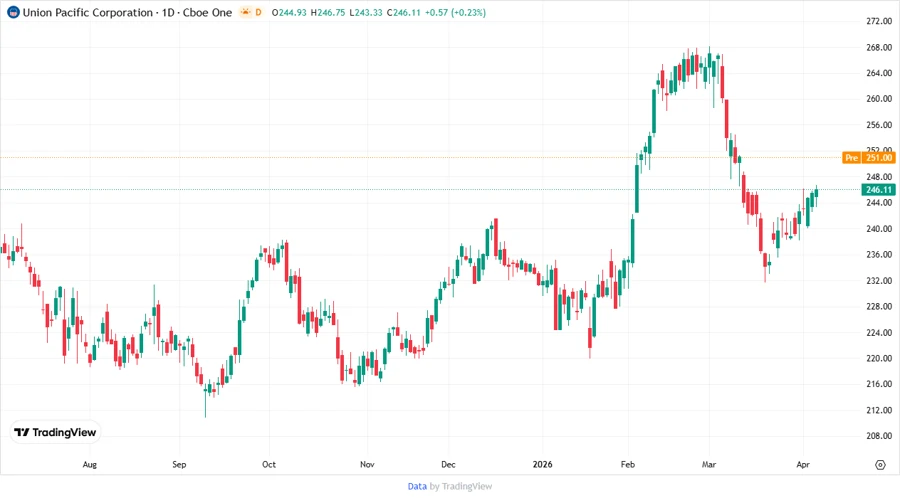Viewport: 900px width, 498px height.
Task: Click the high value H246.75
Action: 328,12
